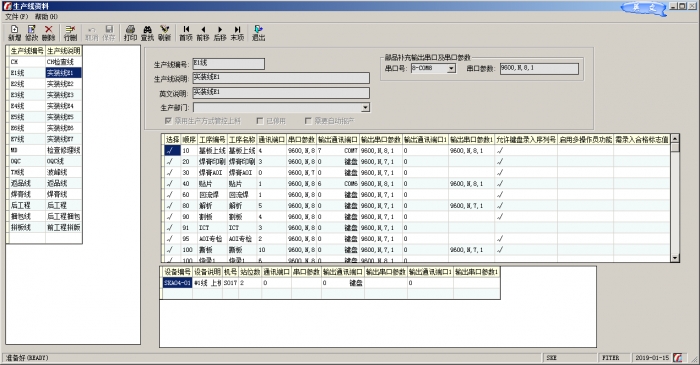Jump to first record with 首项 icon
Image resolution: width=700 pixels, height=365 pixels.
coord(186,33)
